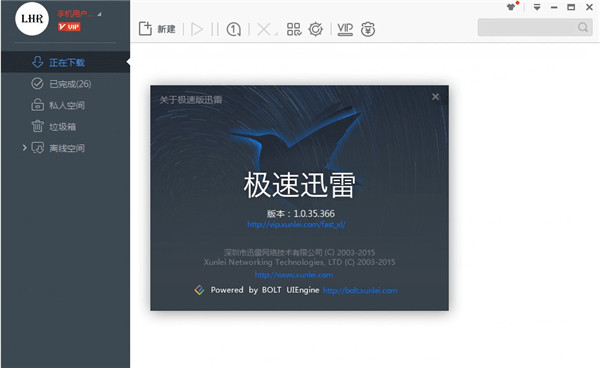Open the 垃圾箱 trash section
The width and height of the screenshot is (600, 368).
[65, 126]
